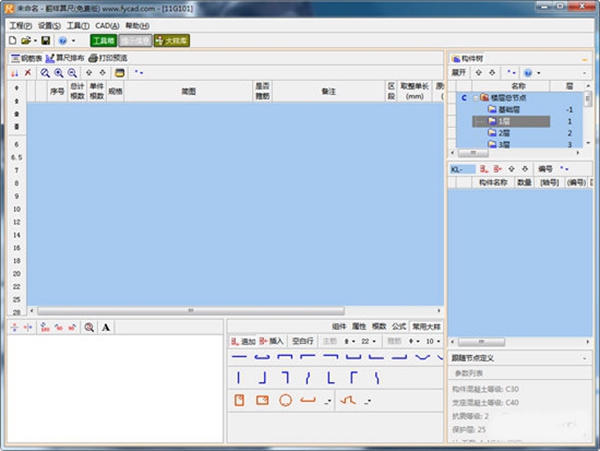This screenshot has width=600, height=451.
Task: Switch to the 公式 tab
Action: 398,327
